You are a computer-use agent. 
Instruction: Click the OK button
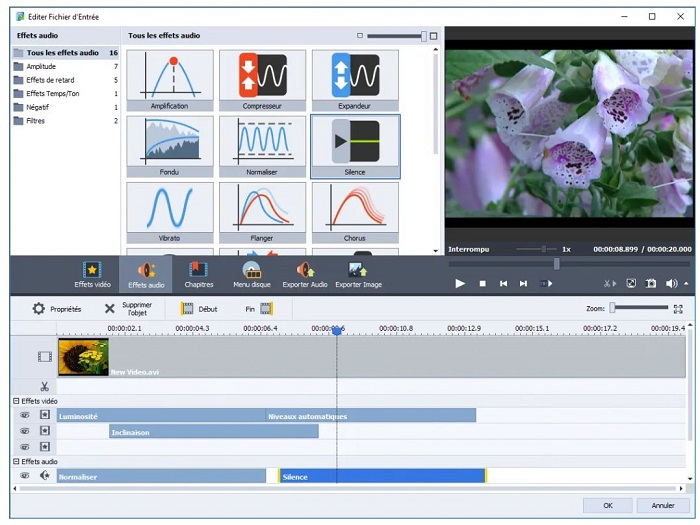[608, 505]
